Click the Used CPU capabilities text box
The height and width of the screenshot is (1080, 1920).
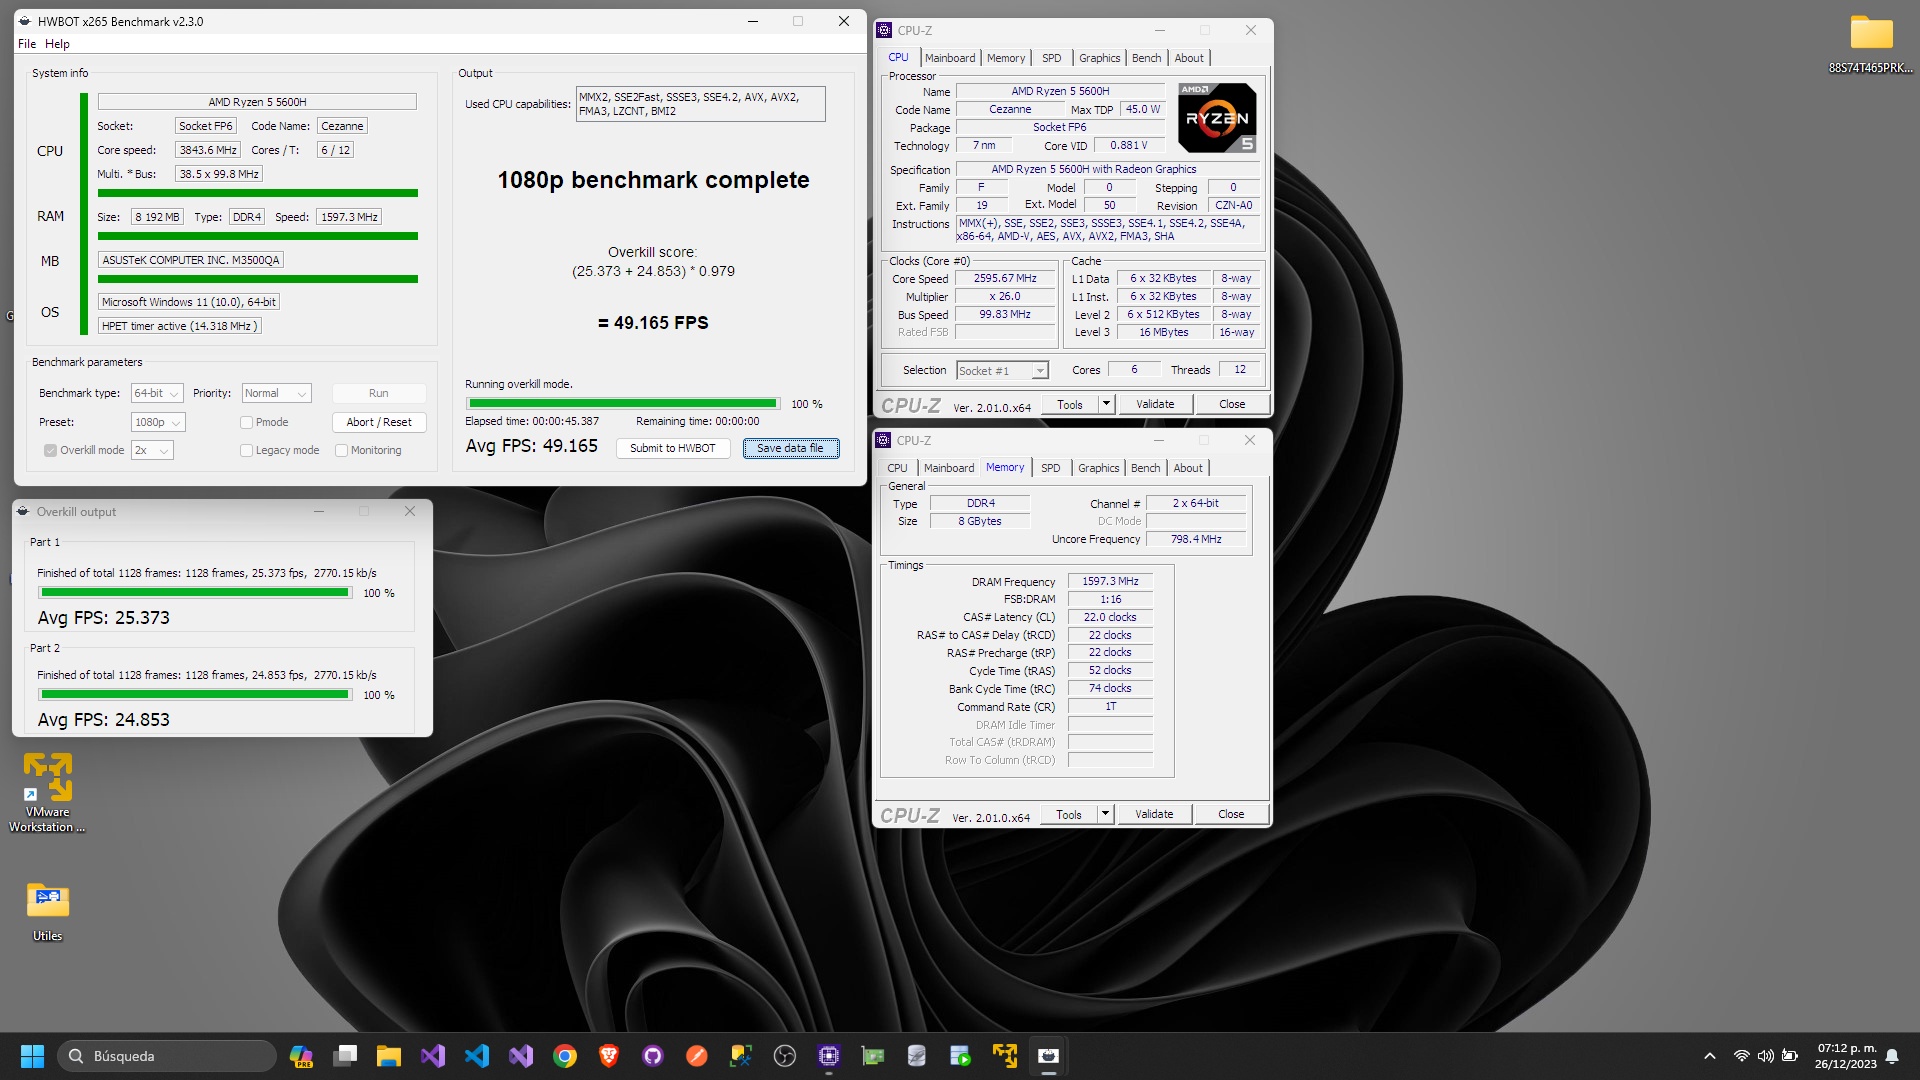coord(700,104)
